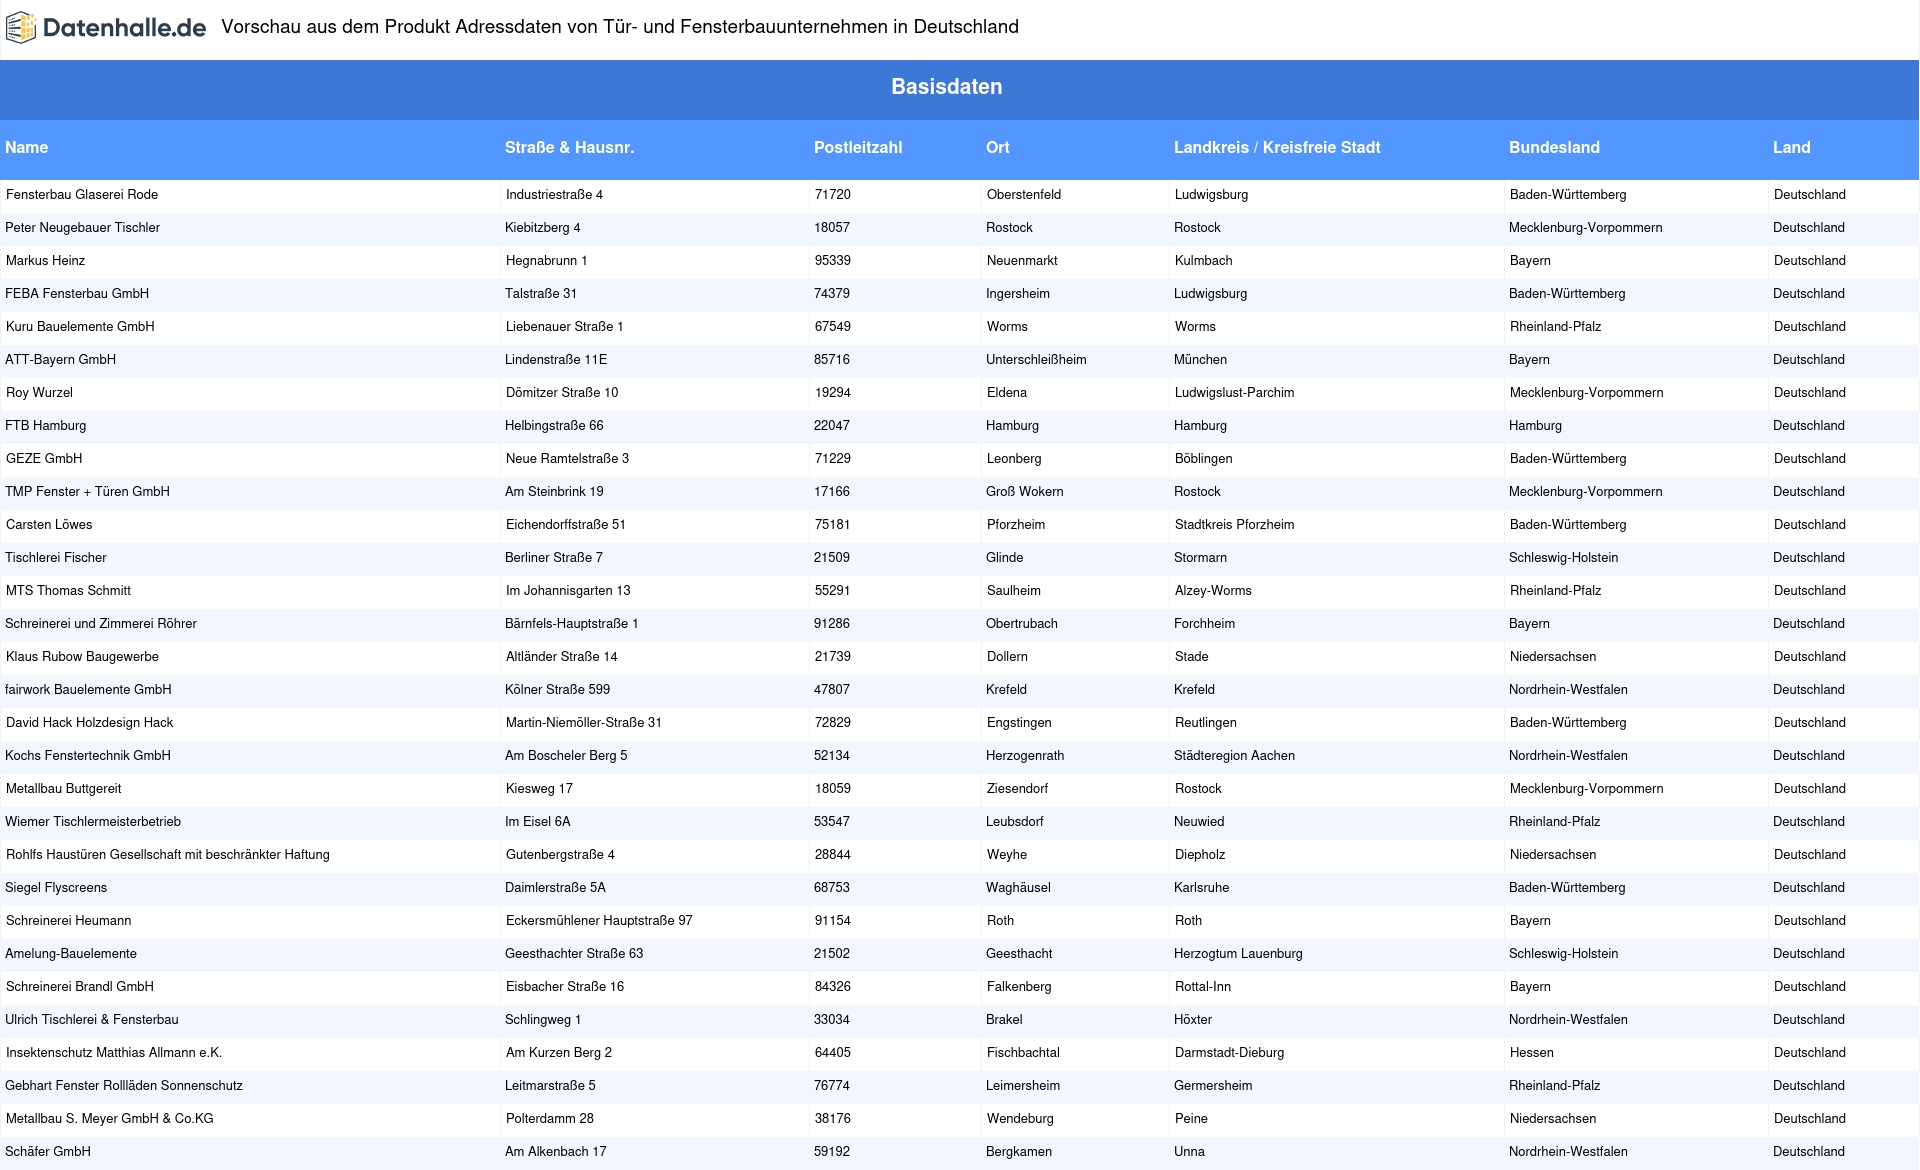This screenshot has width=1920, height=1170.
Task: Select the name cell FTB Hamburg
Action: pyautogui.click(x=250, y=426)
